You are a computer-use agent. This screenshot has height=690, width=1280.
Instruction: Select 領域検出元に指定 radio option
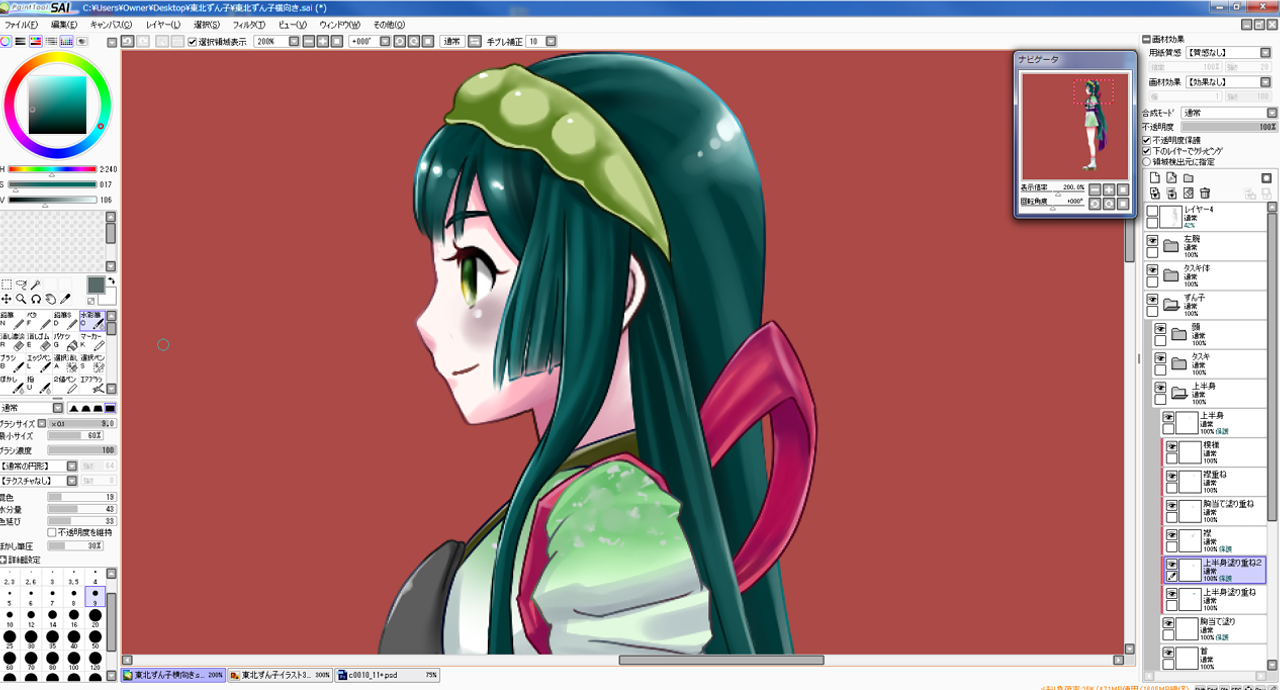click(x=1147, y=160)
